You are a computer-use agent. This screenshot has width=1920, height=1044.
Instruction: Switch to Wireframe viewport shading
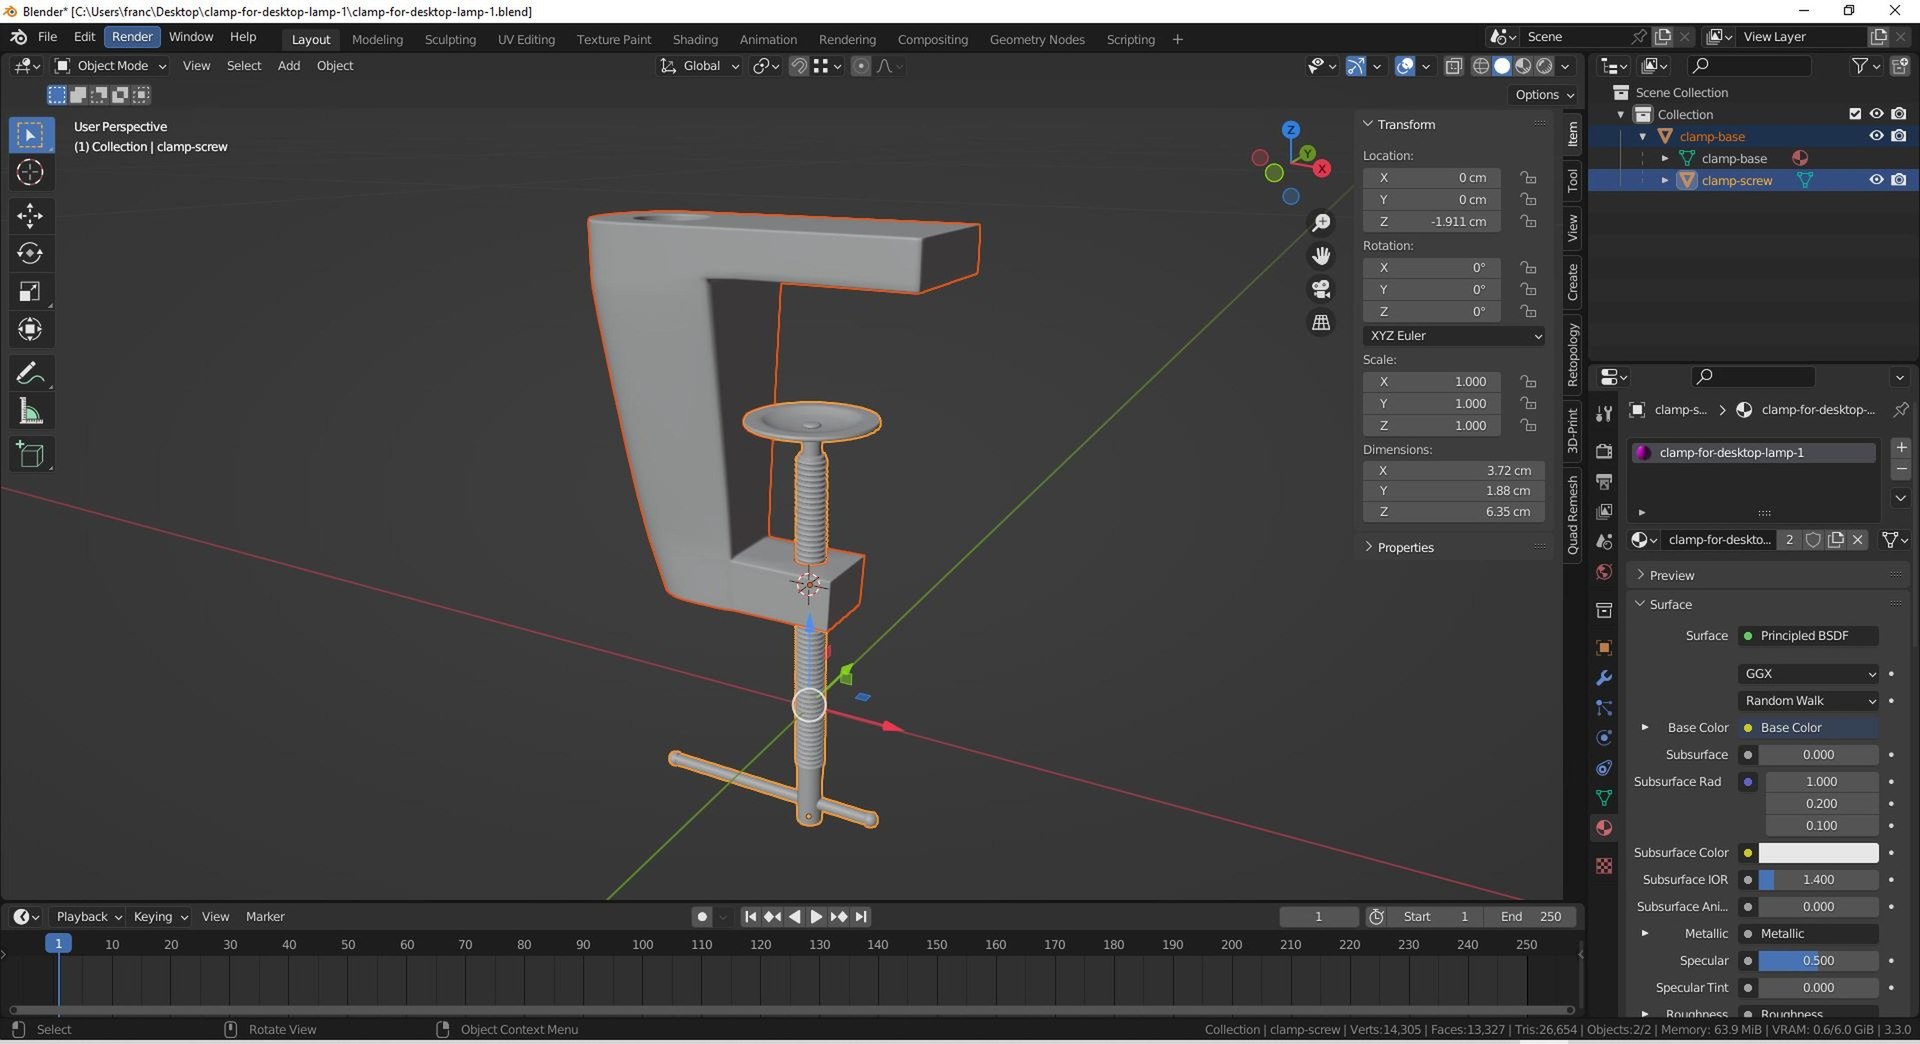coord(1481,66)
